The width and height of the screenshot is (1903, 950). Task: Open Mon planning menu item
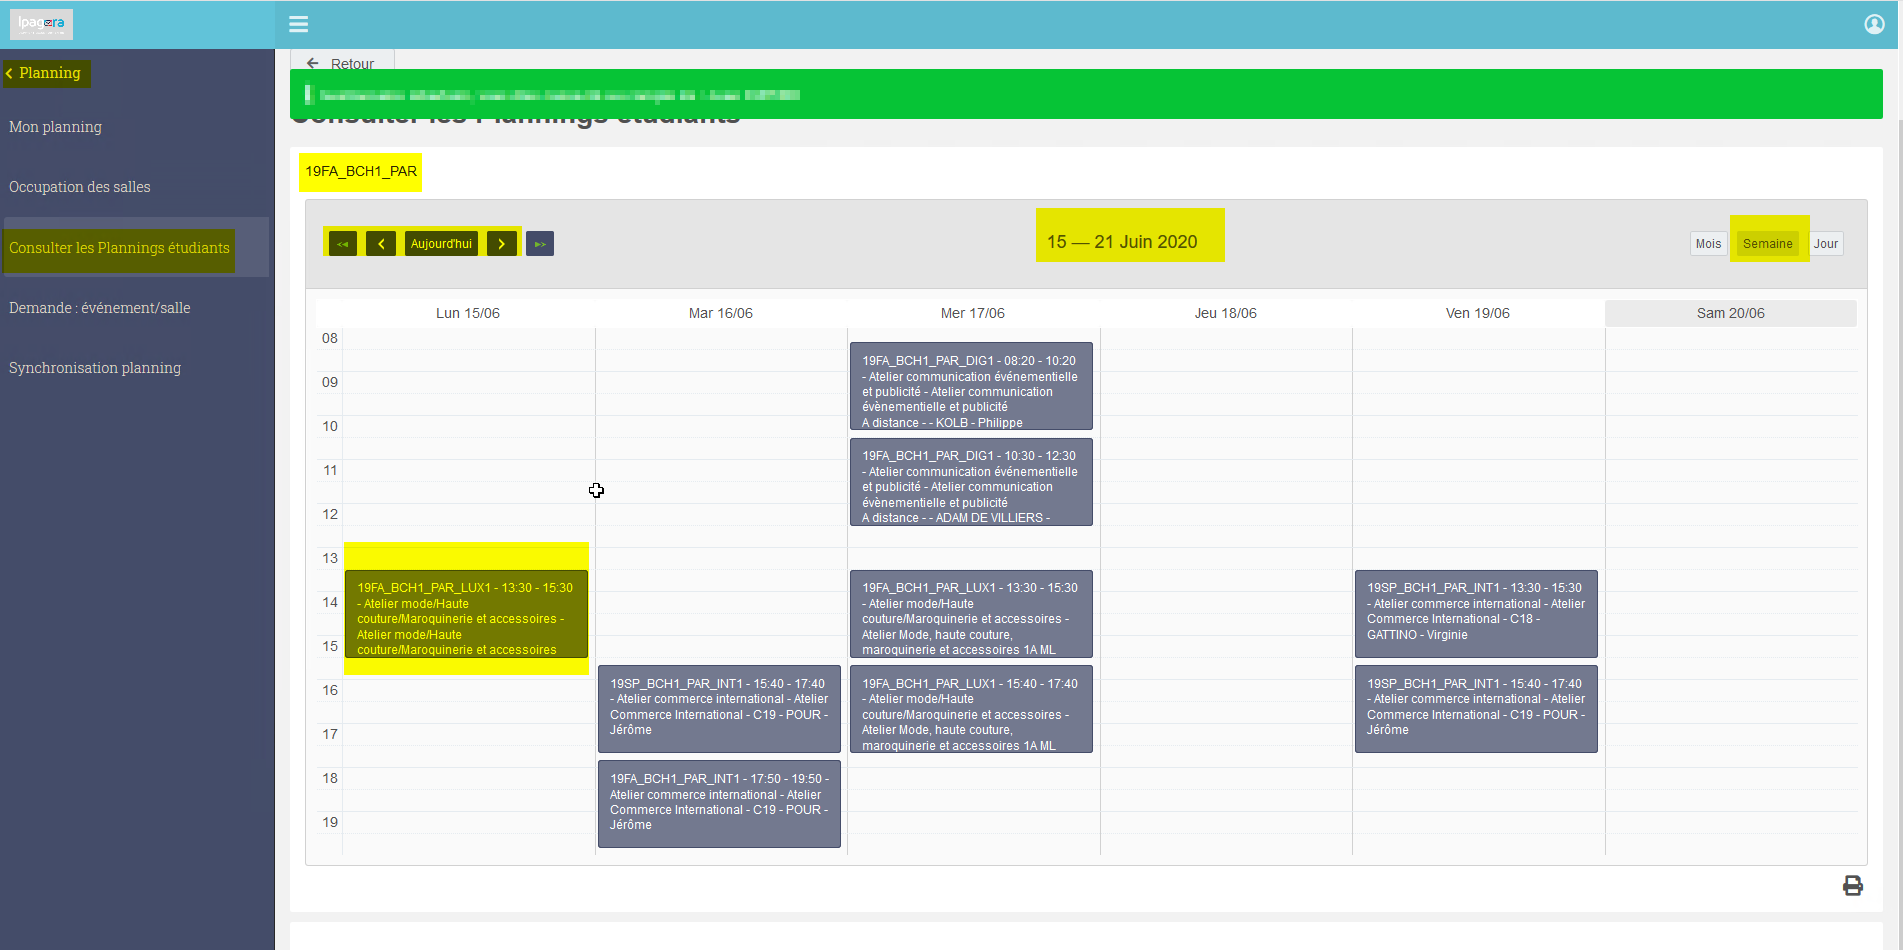tap(56, 127)
